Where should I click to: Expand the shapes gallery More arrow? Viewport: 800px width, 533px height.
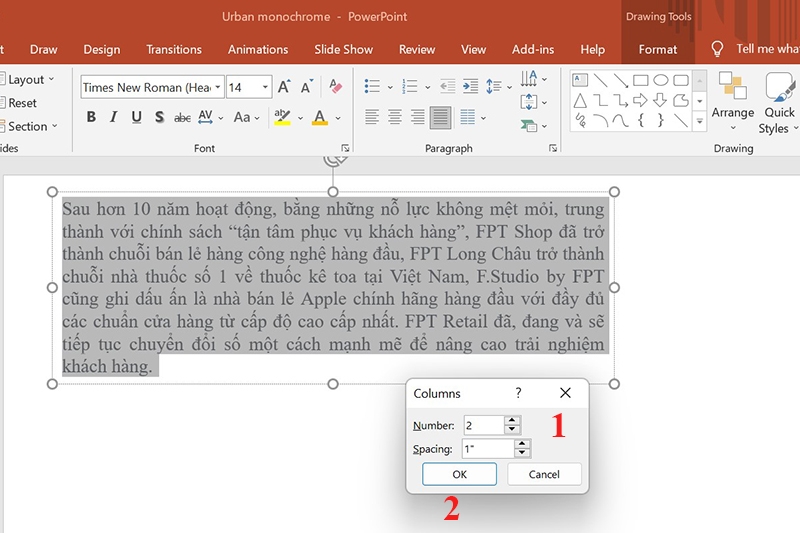pyautogui.click(x=700, y=121)
